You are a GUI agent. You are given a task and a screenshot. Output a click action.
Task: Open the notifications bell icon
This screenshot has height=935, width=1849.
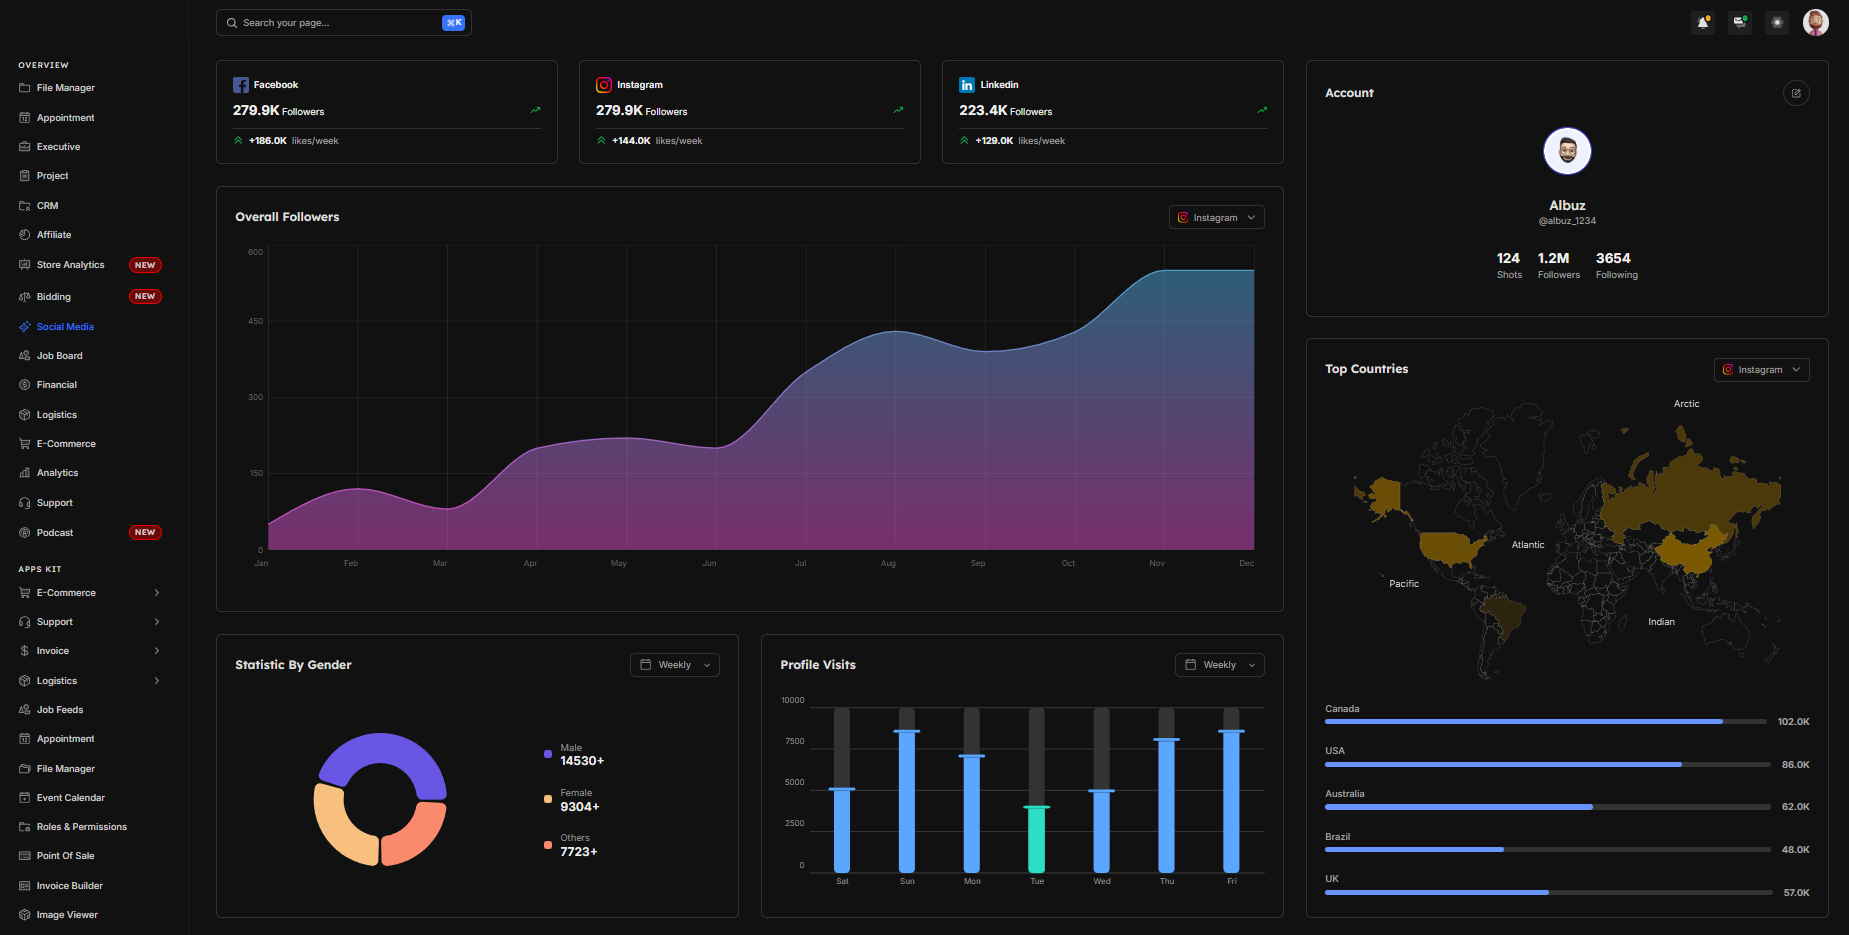click(1703, 22)
